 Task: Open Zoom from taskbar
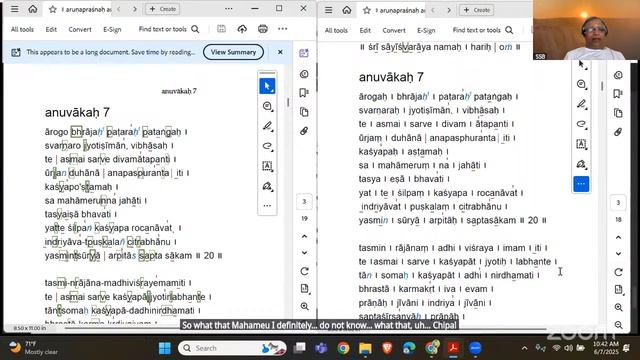click(x=475, y=348)
